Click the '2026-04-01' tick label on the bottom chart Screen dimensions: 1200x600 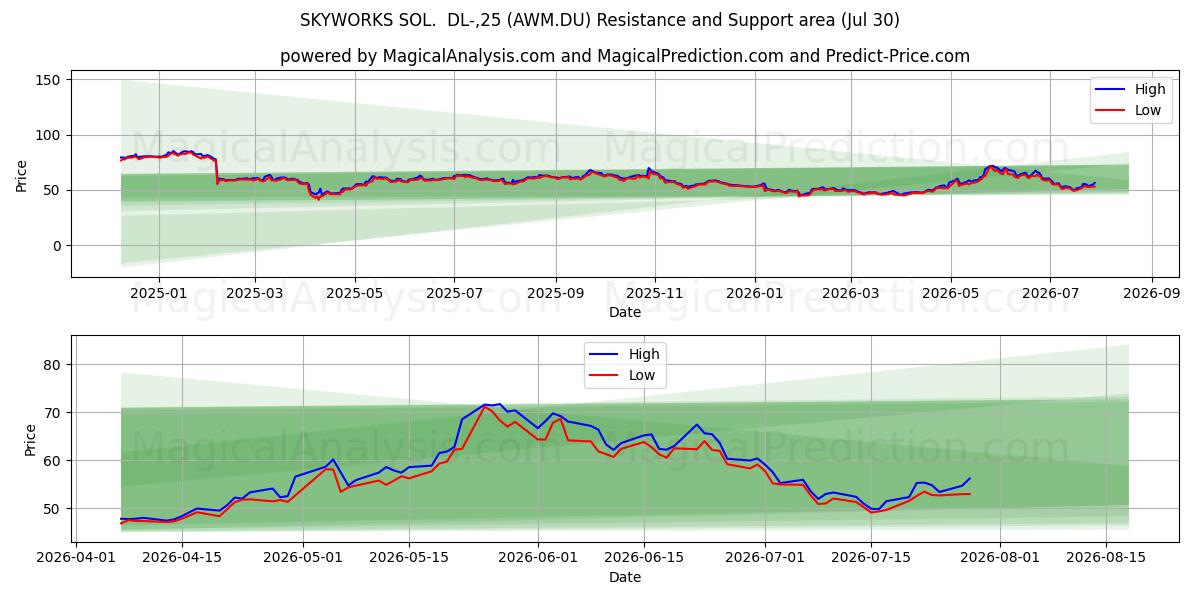[77, 559]
